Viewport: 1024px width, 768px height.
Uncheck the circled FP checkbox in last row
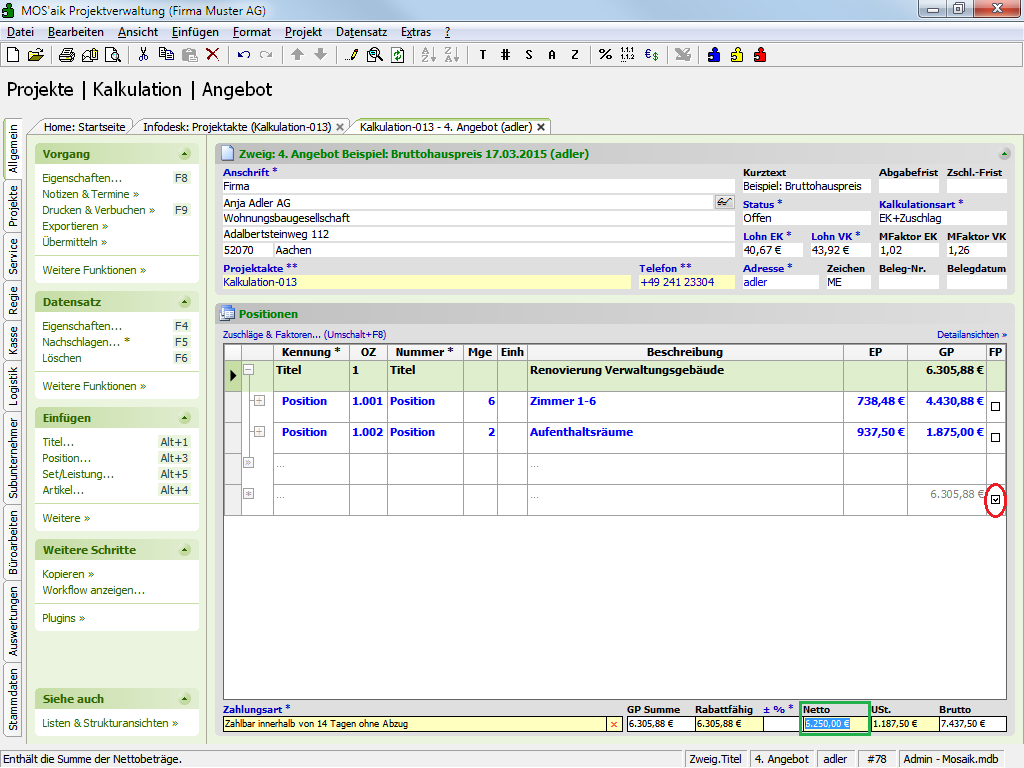coord(995,500)
